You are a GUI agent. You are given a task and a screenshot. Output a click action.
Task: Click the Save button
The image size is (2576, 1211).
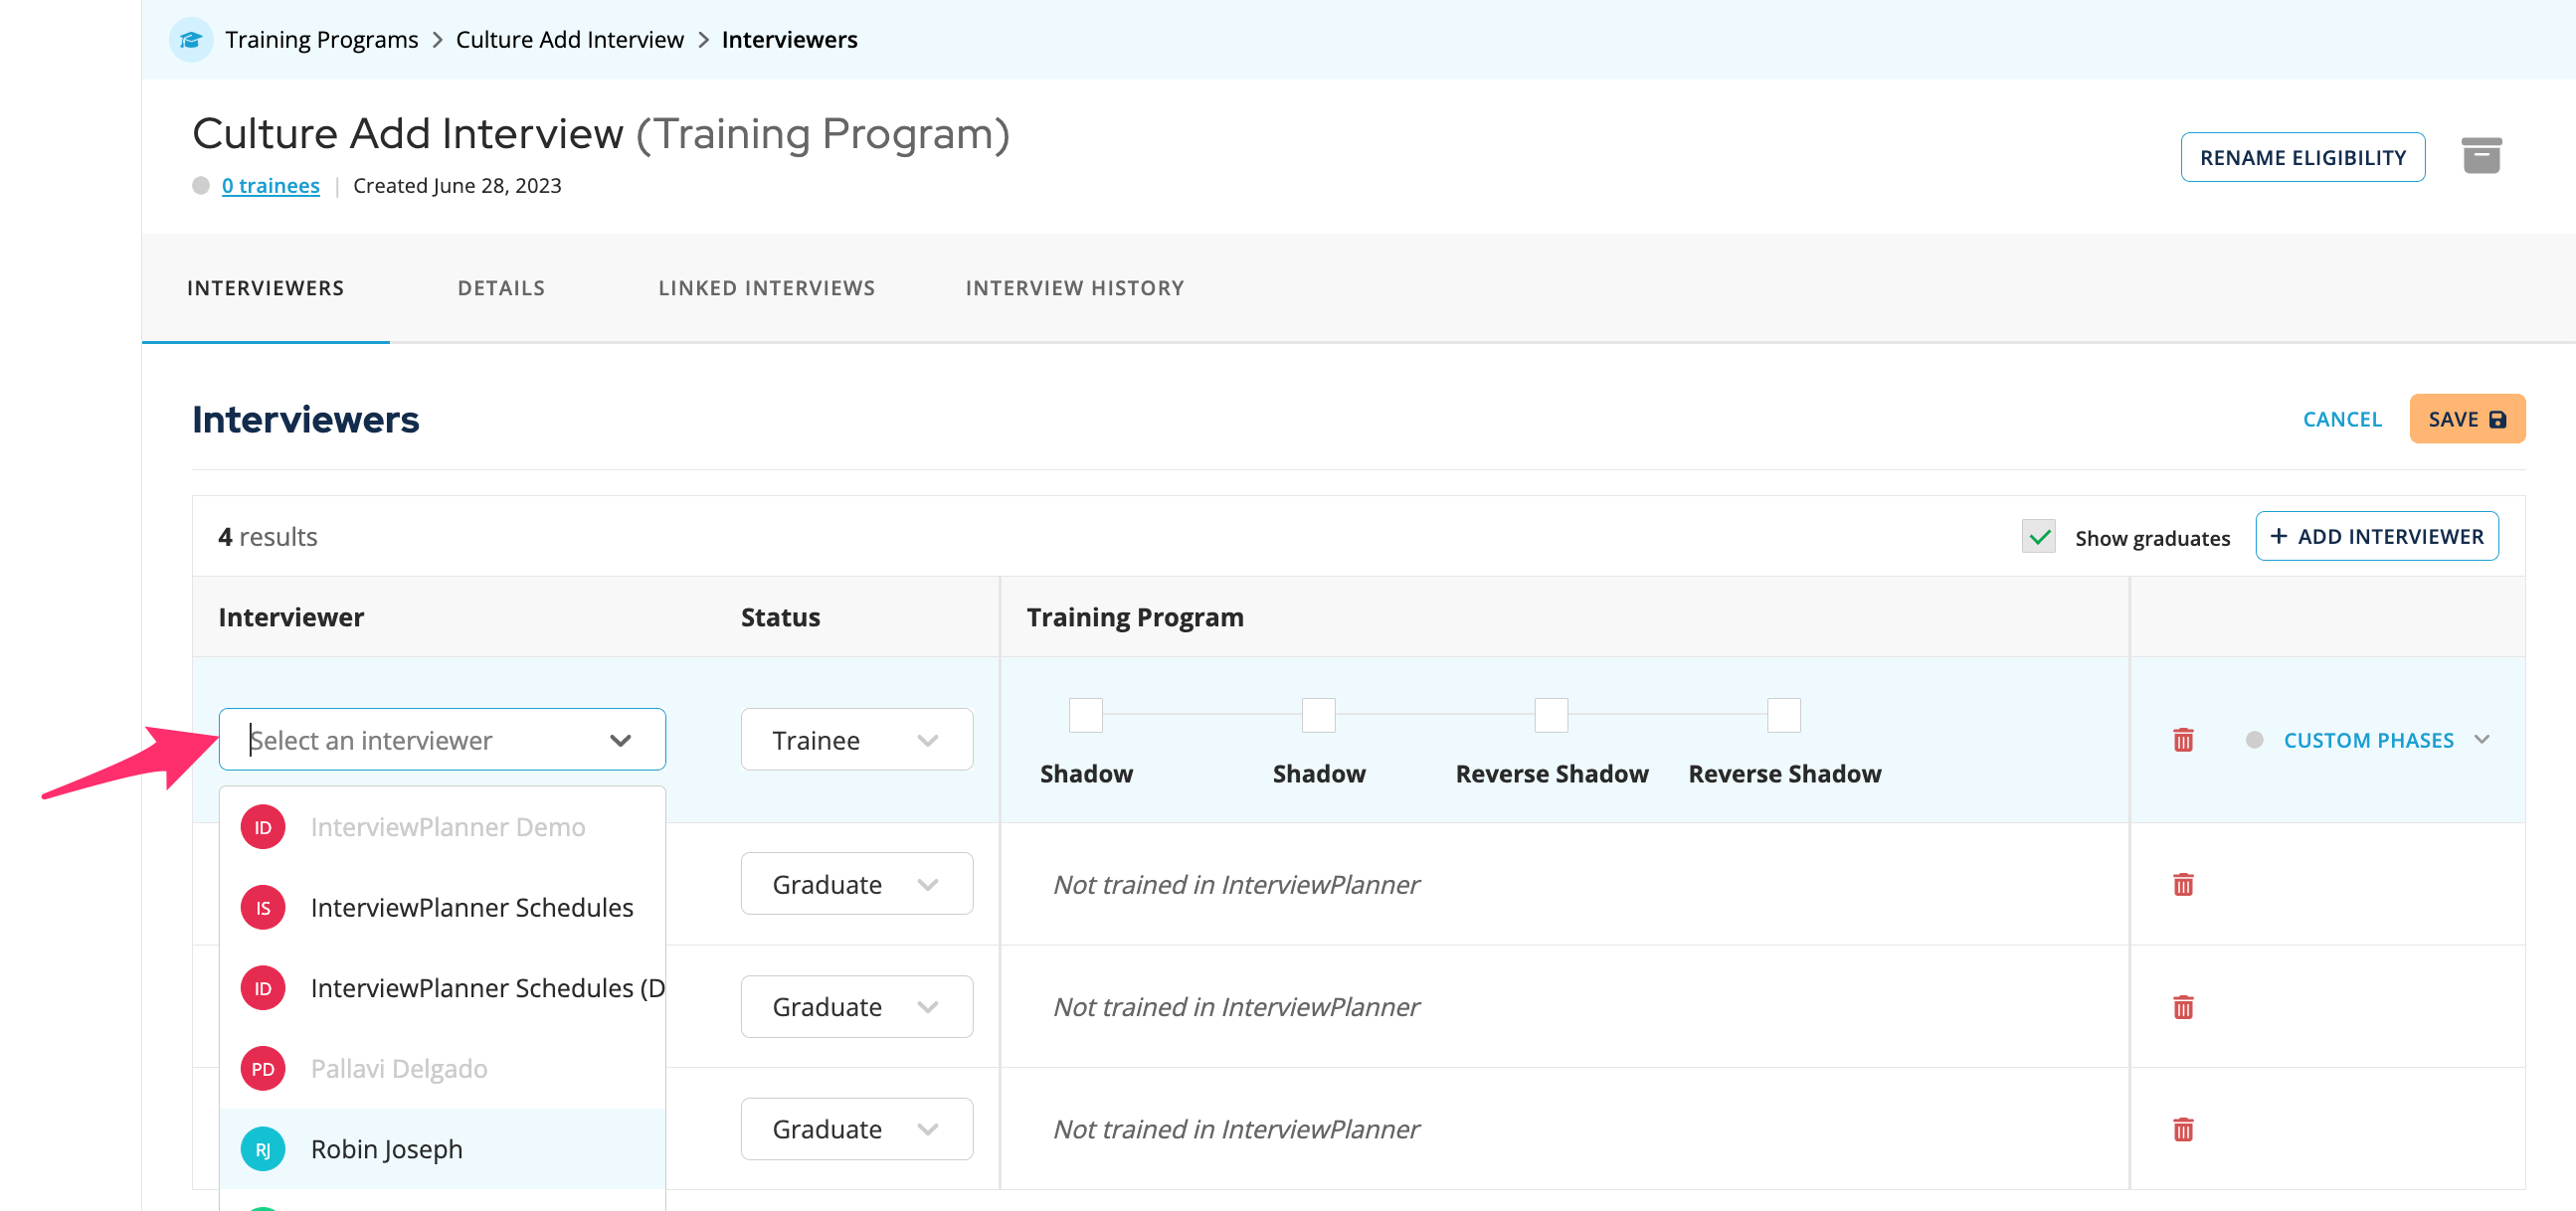point(2467,419)
